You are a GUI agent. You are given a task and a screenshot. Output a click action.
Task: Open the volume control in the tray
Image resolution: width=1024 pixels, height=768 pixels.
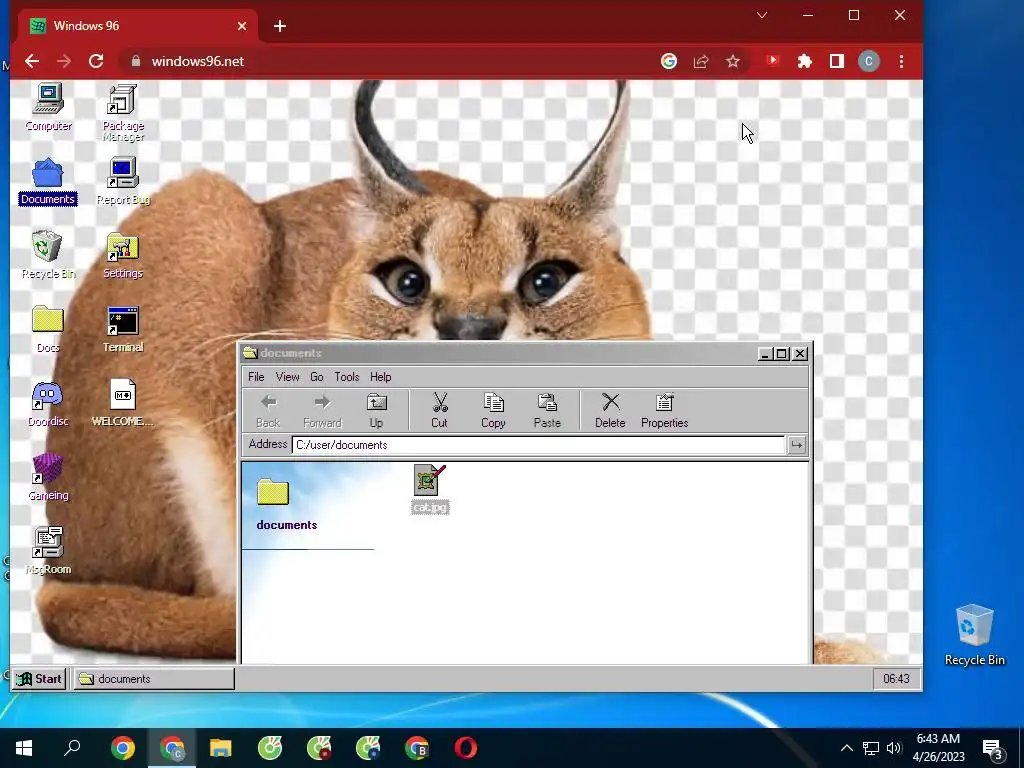click(x=893, y=748)
